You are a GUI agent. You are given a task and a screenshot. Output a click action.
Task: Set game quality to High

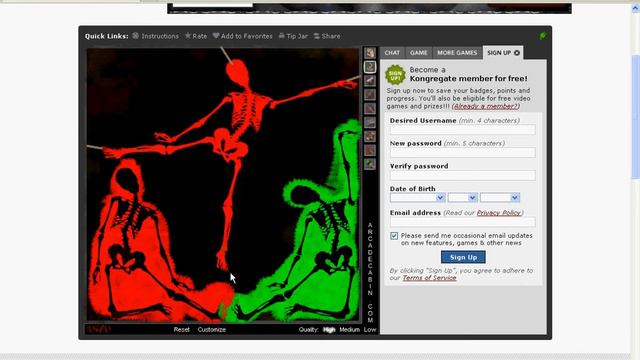point(329,329)
